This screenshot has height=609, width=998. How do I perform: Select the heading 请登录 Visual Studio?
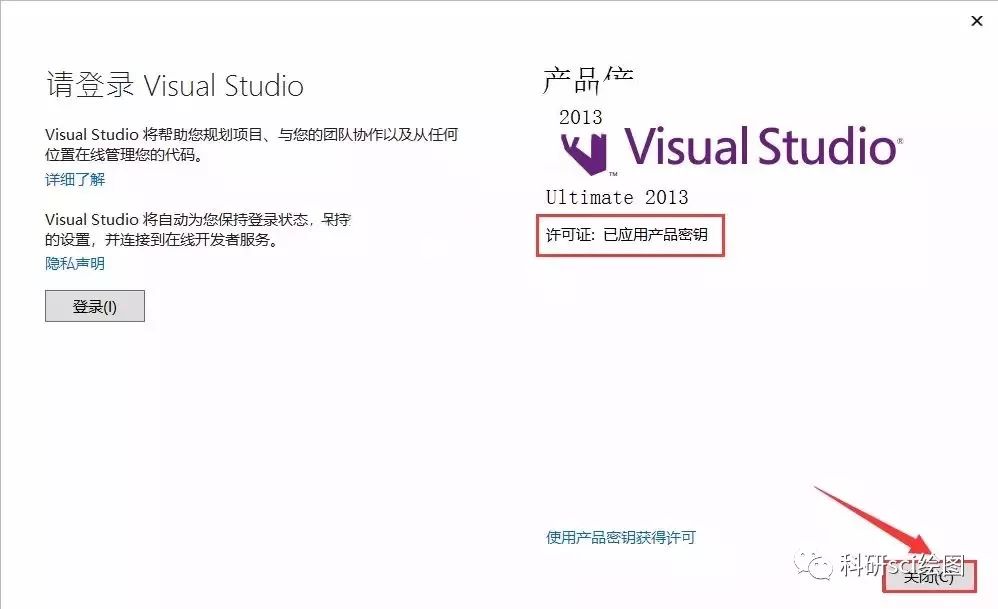pyautogui.click(x=175, y=85)
